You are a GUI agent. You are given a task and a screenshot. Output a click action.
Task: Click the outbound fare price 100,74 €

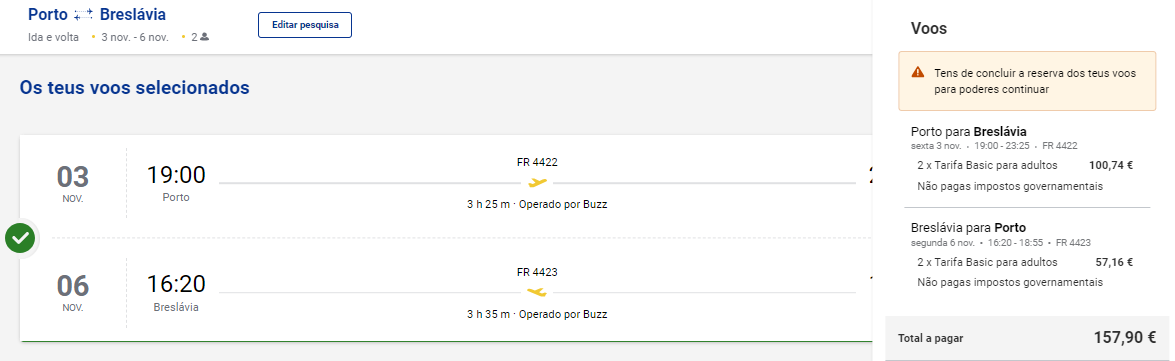click(1111, 166)
